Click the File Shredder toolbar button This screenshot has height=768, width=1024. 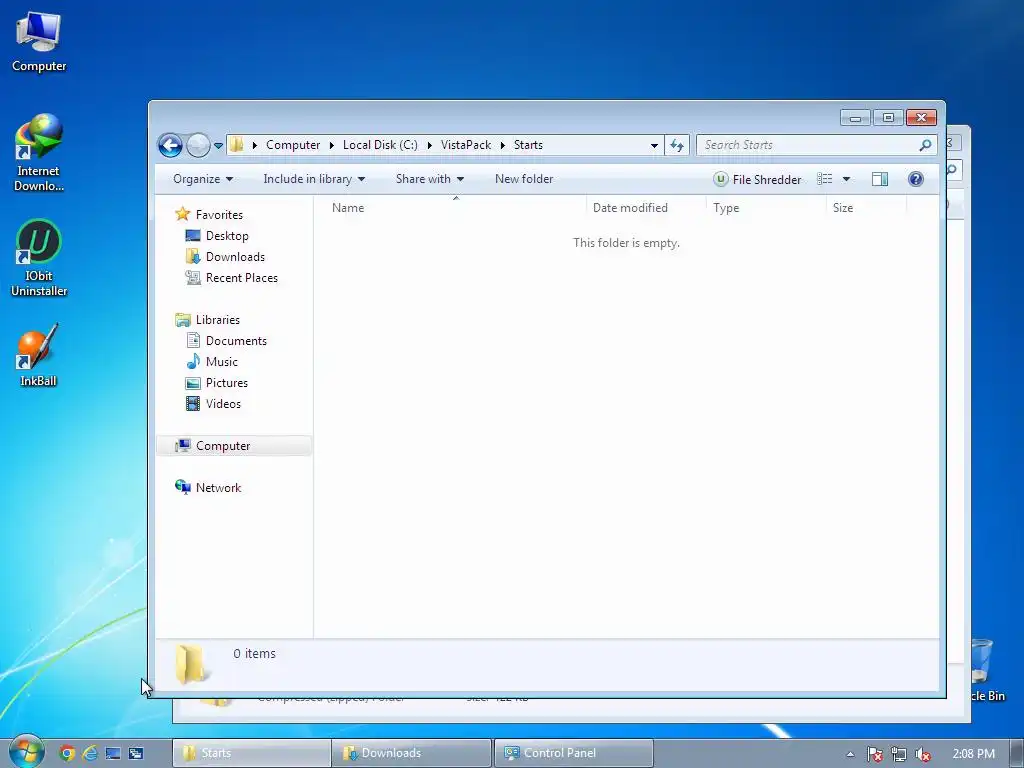758,179
